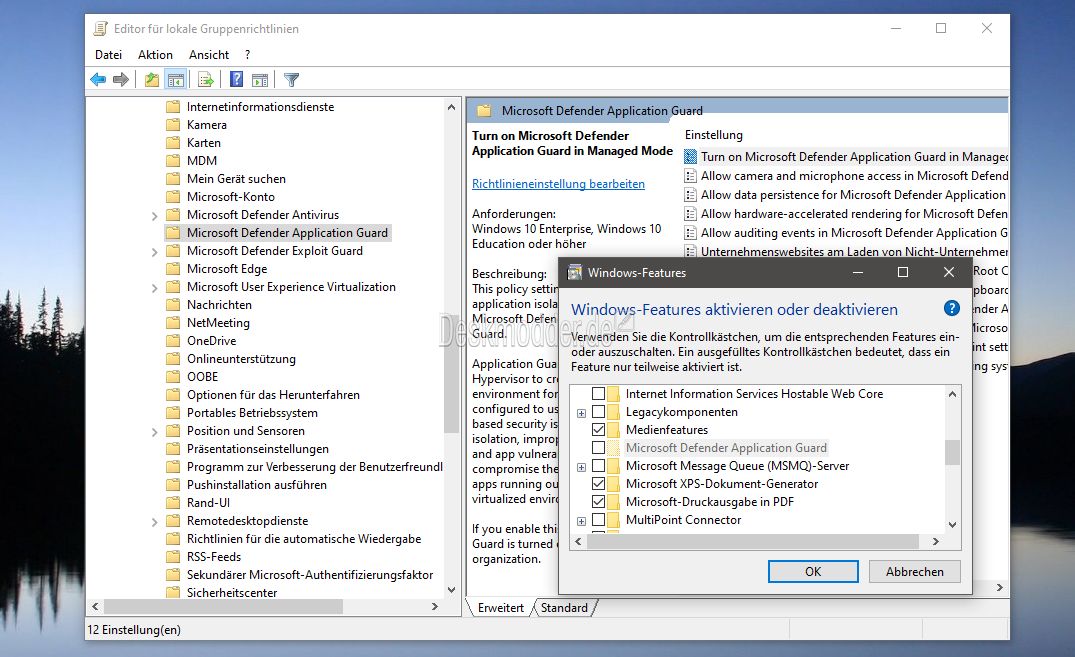Screen dimensions: 1075x657
Task: Go up one level with the folder-arrow icon
Action: point(152,80)
